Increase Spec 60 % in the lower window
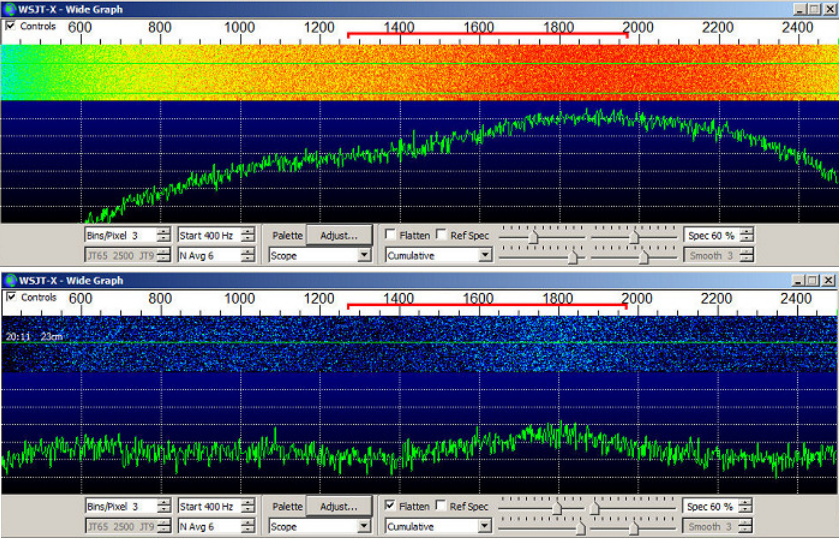The image size is (840, 540). pyautogui.click(x=746, y=503)
